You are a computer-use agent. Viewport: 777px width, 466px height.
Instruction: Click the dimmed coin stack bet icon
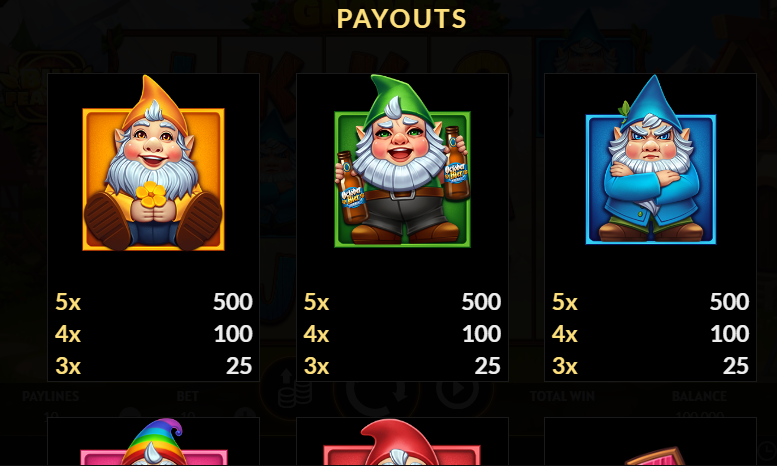pyautogui.click(x=295, y=390)
